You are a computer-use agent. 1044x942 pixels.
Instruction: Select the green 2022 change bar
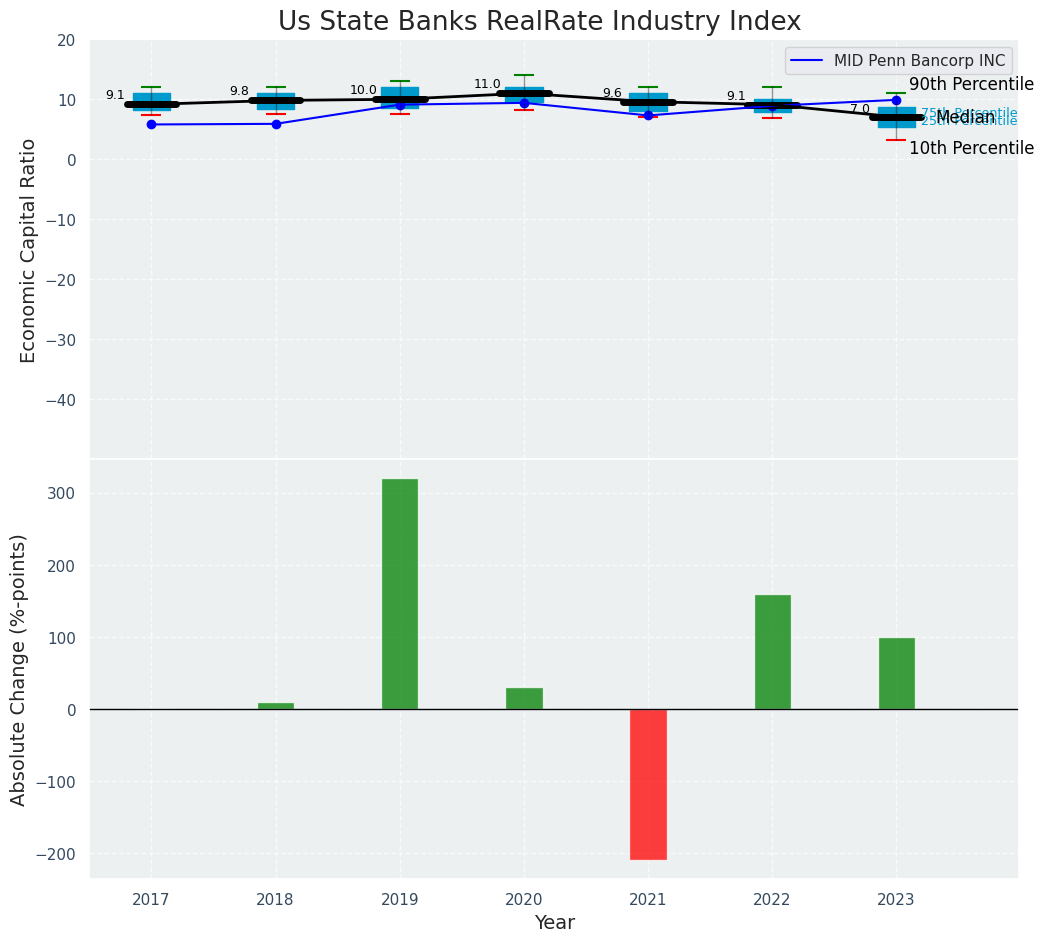coord(772,652)
